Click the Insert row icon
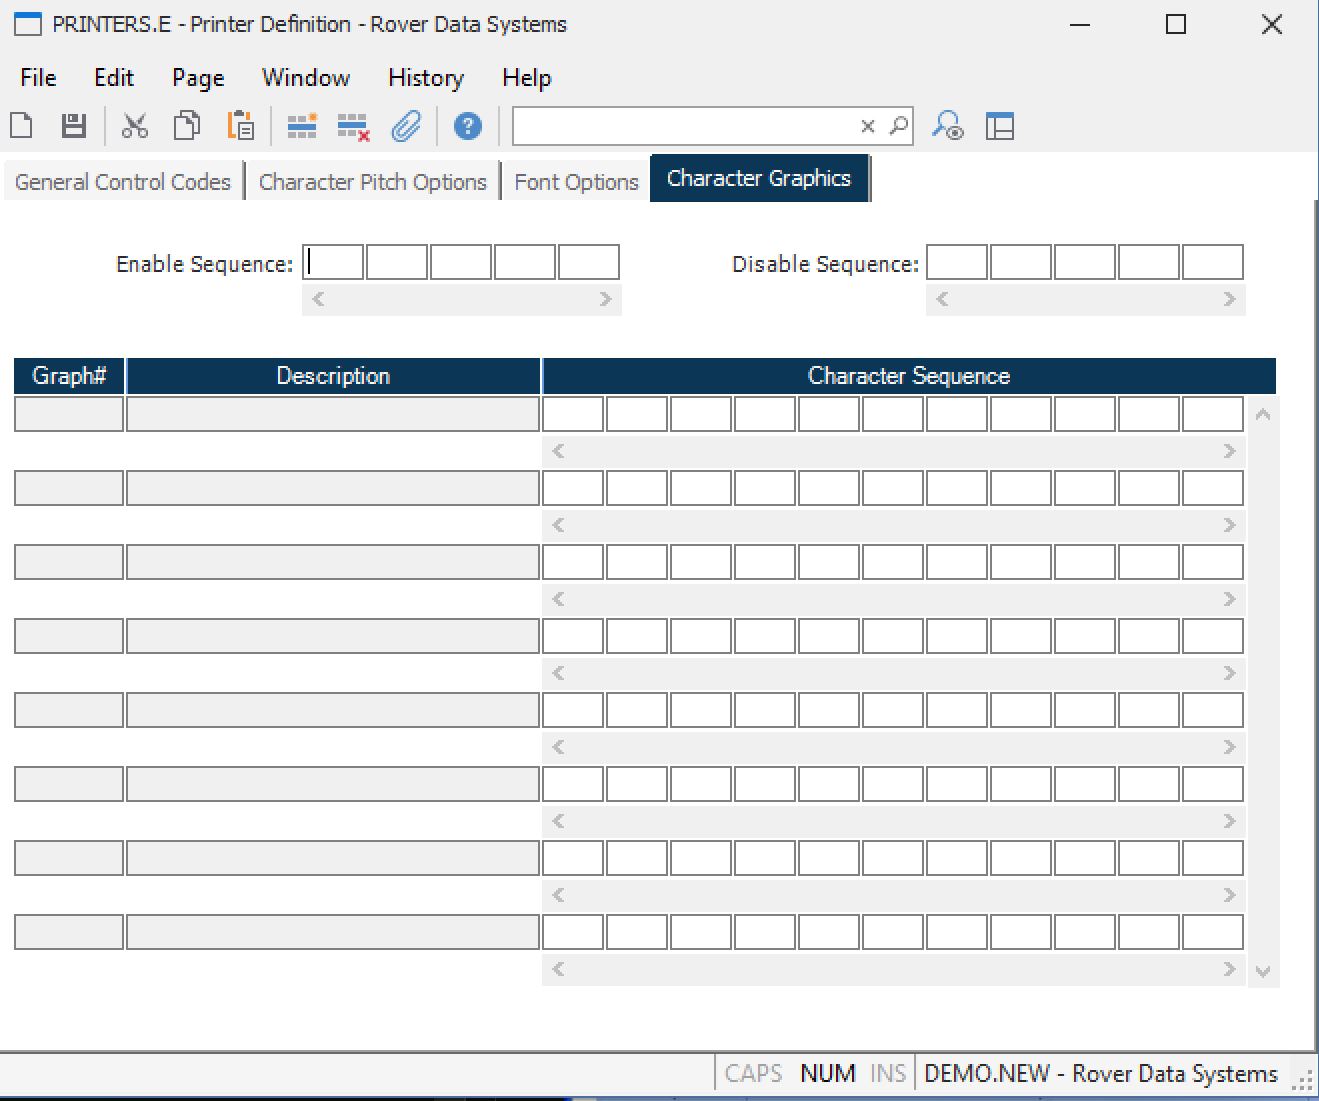The height and width of the screenshot is (1101, 1319). [x=301, y=126]
